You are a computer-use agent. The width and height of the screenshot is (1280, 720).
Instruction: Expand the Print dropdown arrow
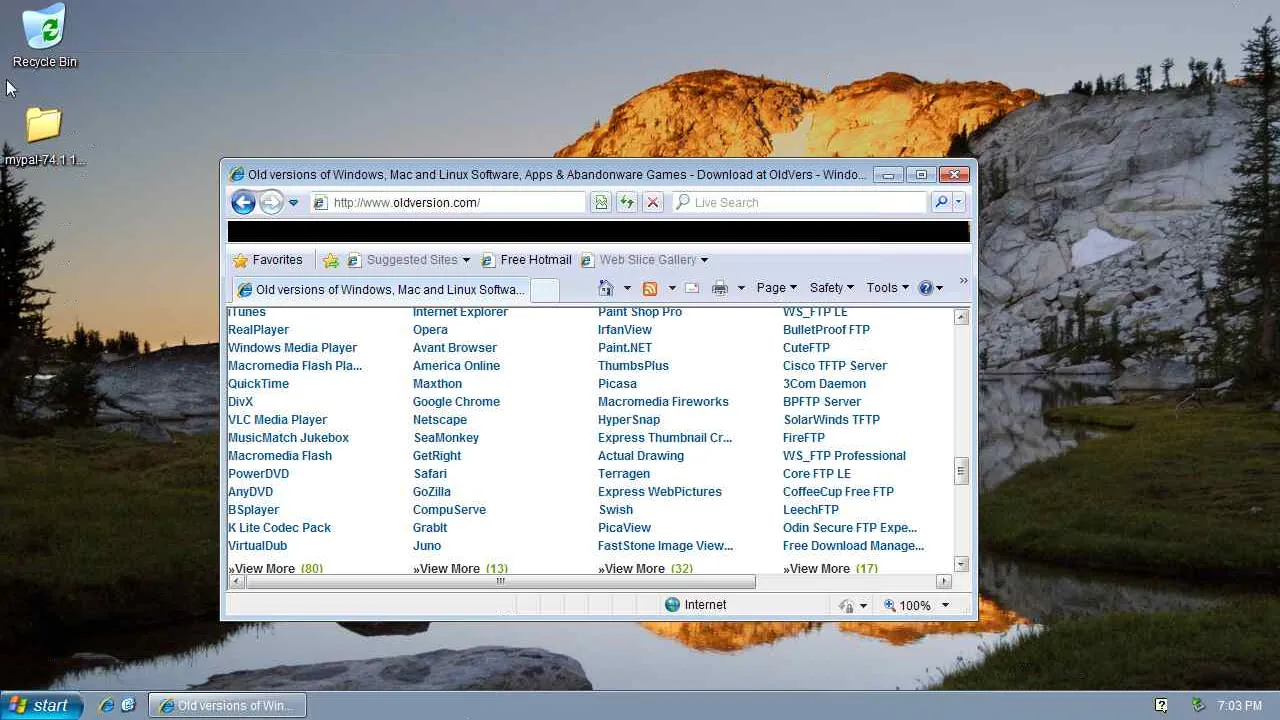(x=741, y=288)
